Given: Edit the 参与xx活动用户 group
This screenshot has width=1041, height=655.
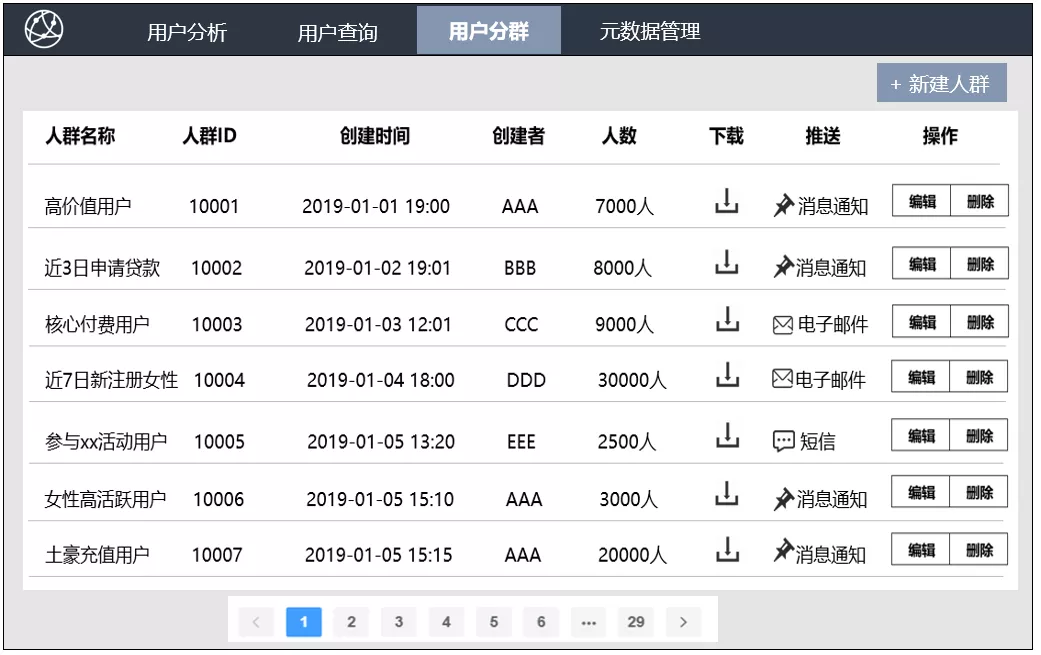Looking at the screenshot, I should [921, 435].
